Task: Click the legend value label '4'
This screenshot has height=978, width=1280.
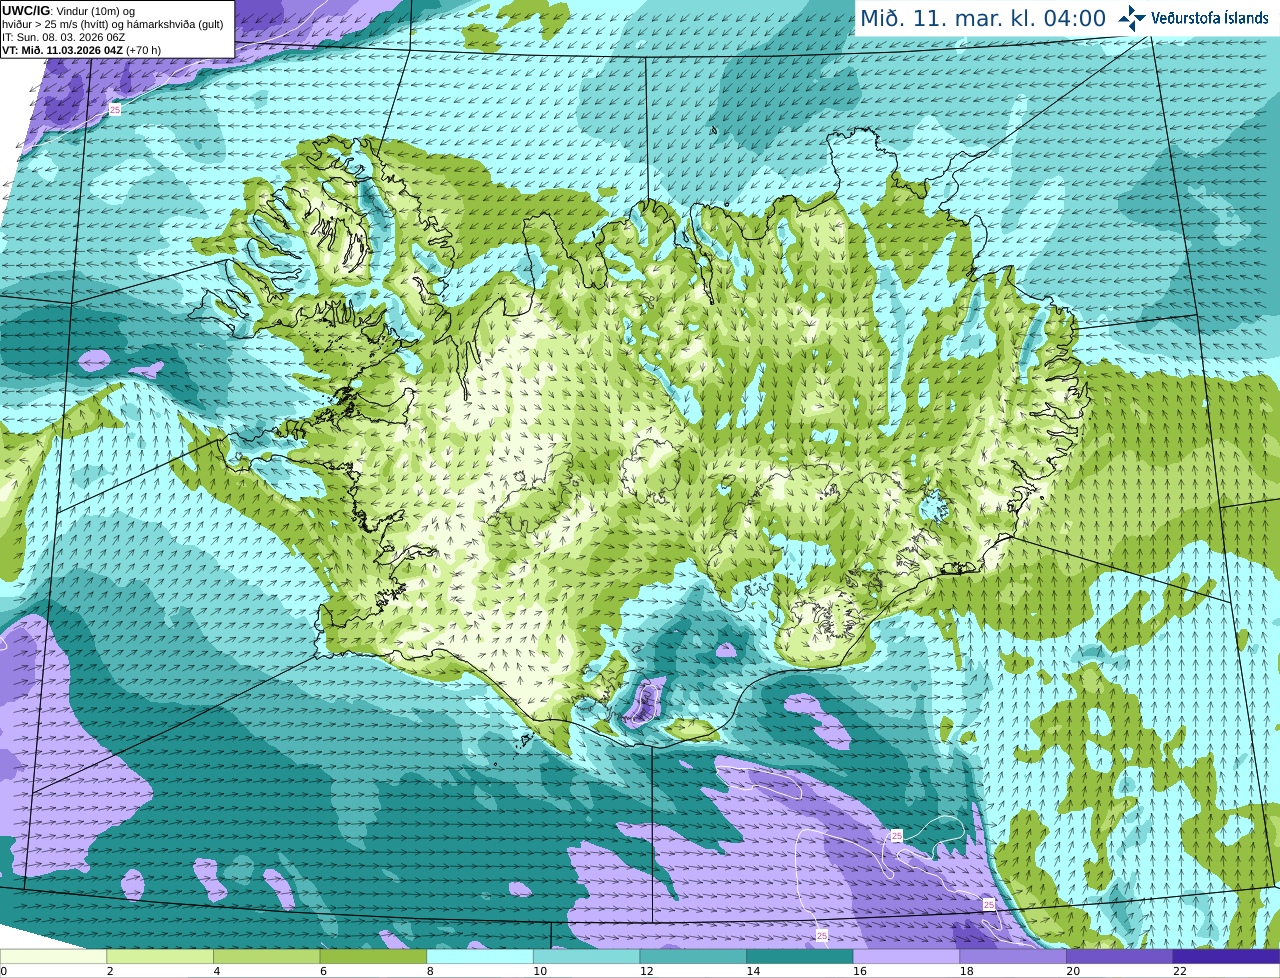Action: (x=217, y=971)
